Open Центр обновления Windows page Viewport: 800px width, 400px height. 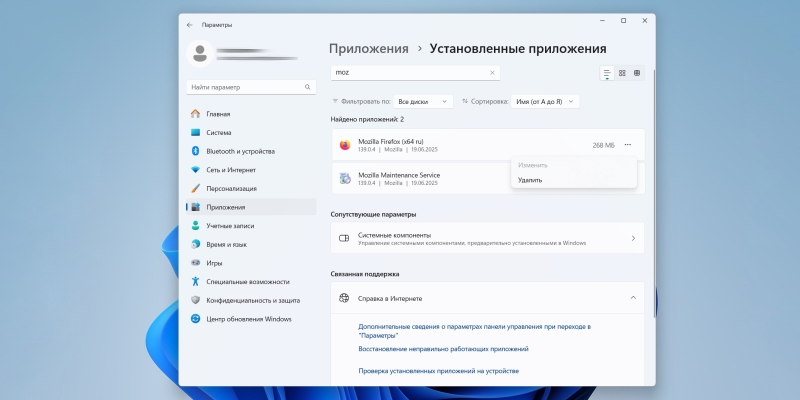tap(251, 319)
